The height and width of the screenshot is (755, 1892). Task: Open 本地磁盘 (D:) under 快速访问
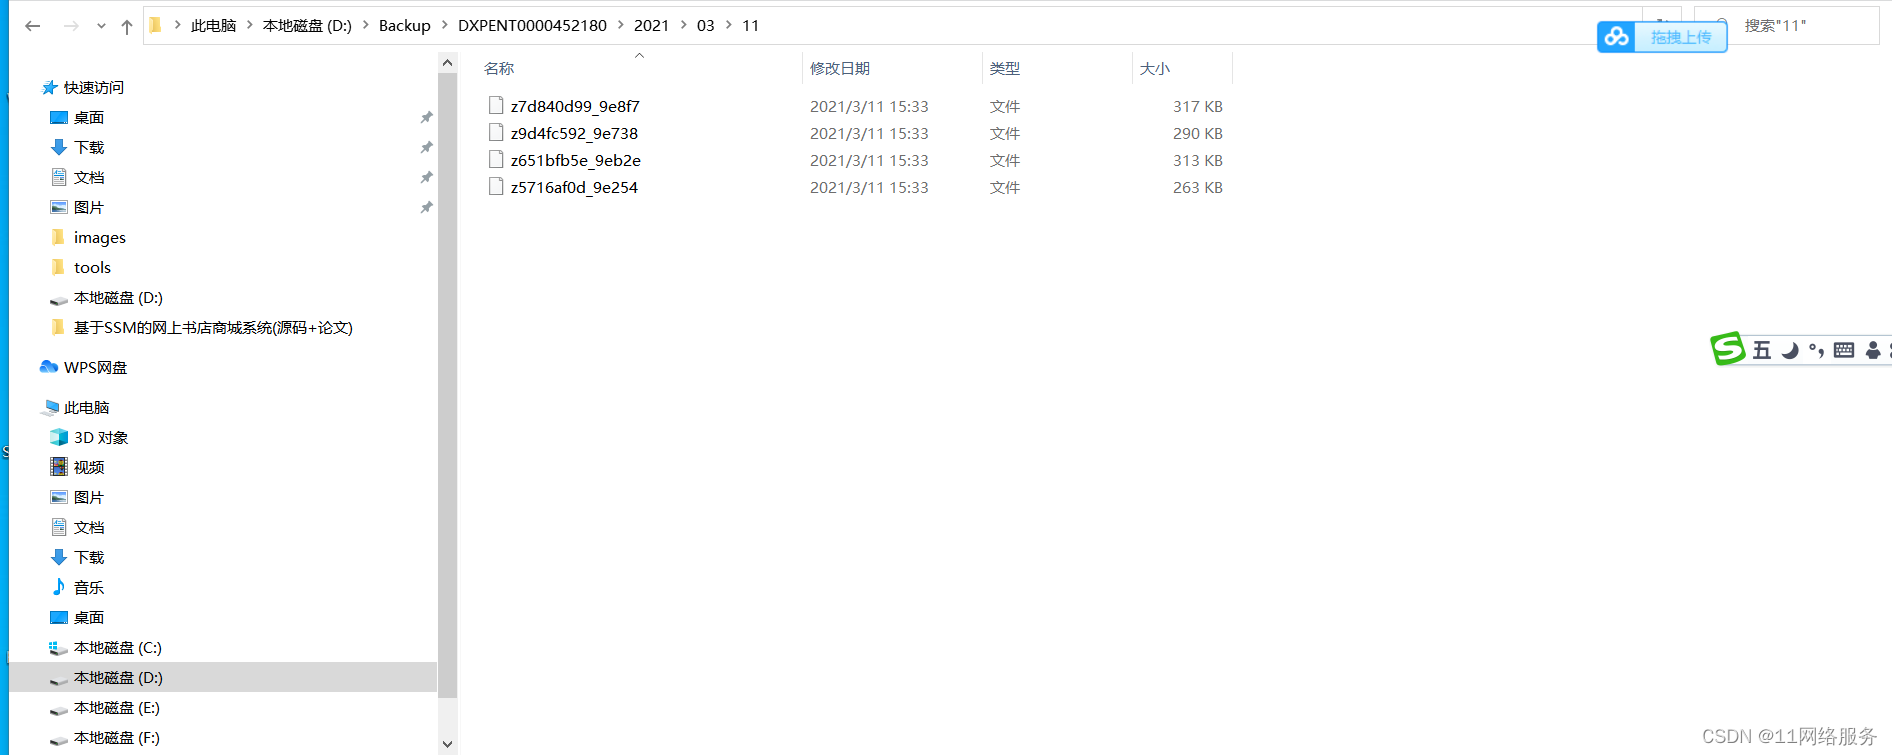118,297
